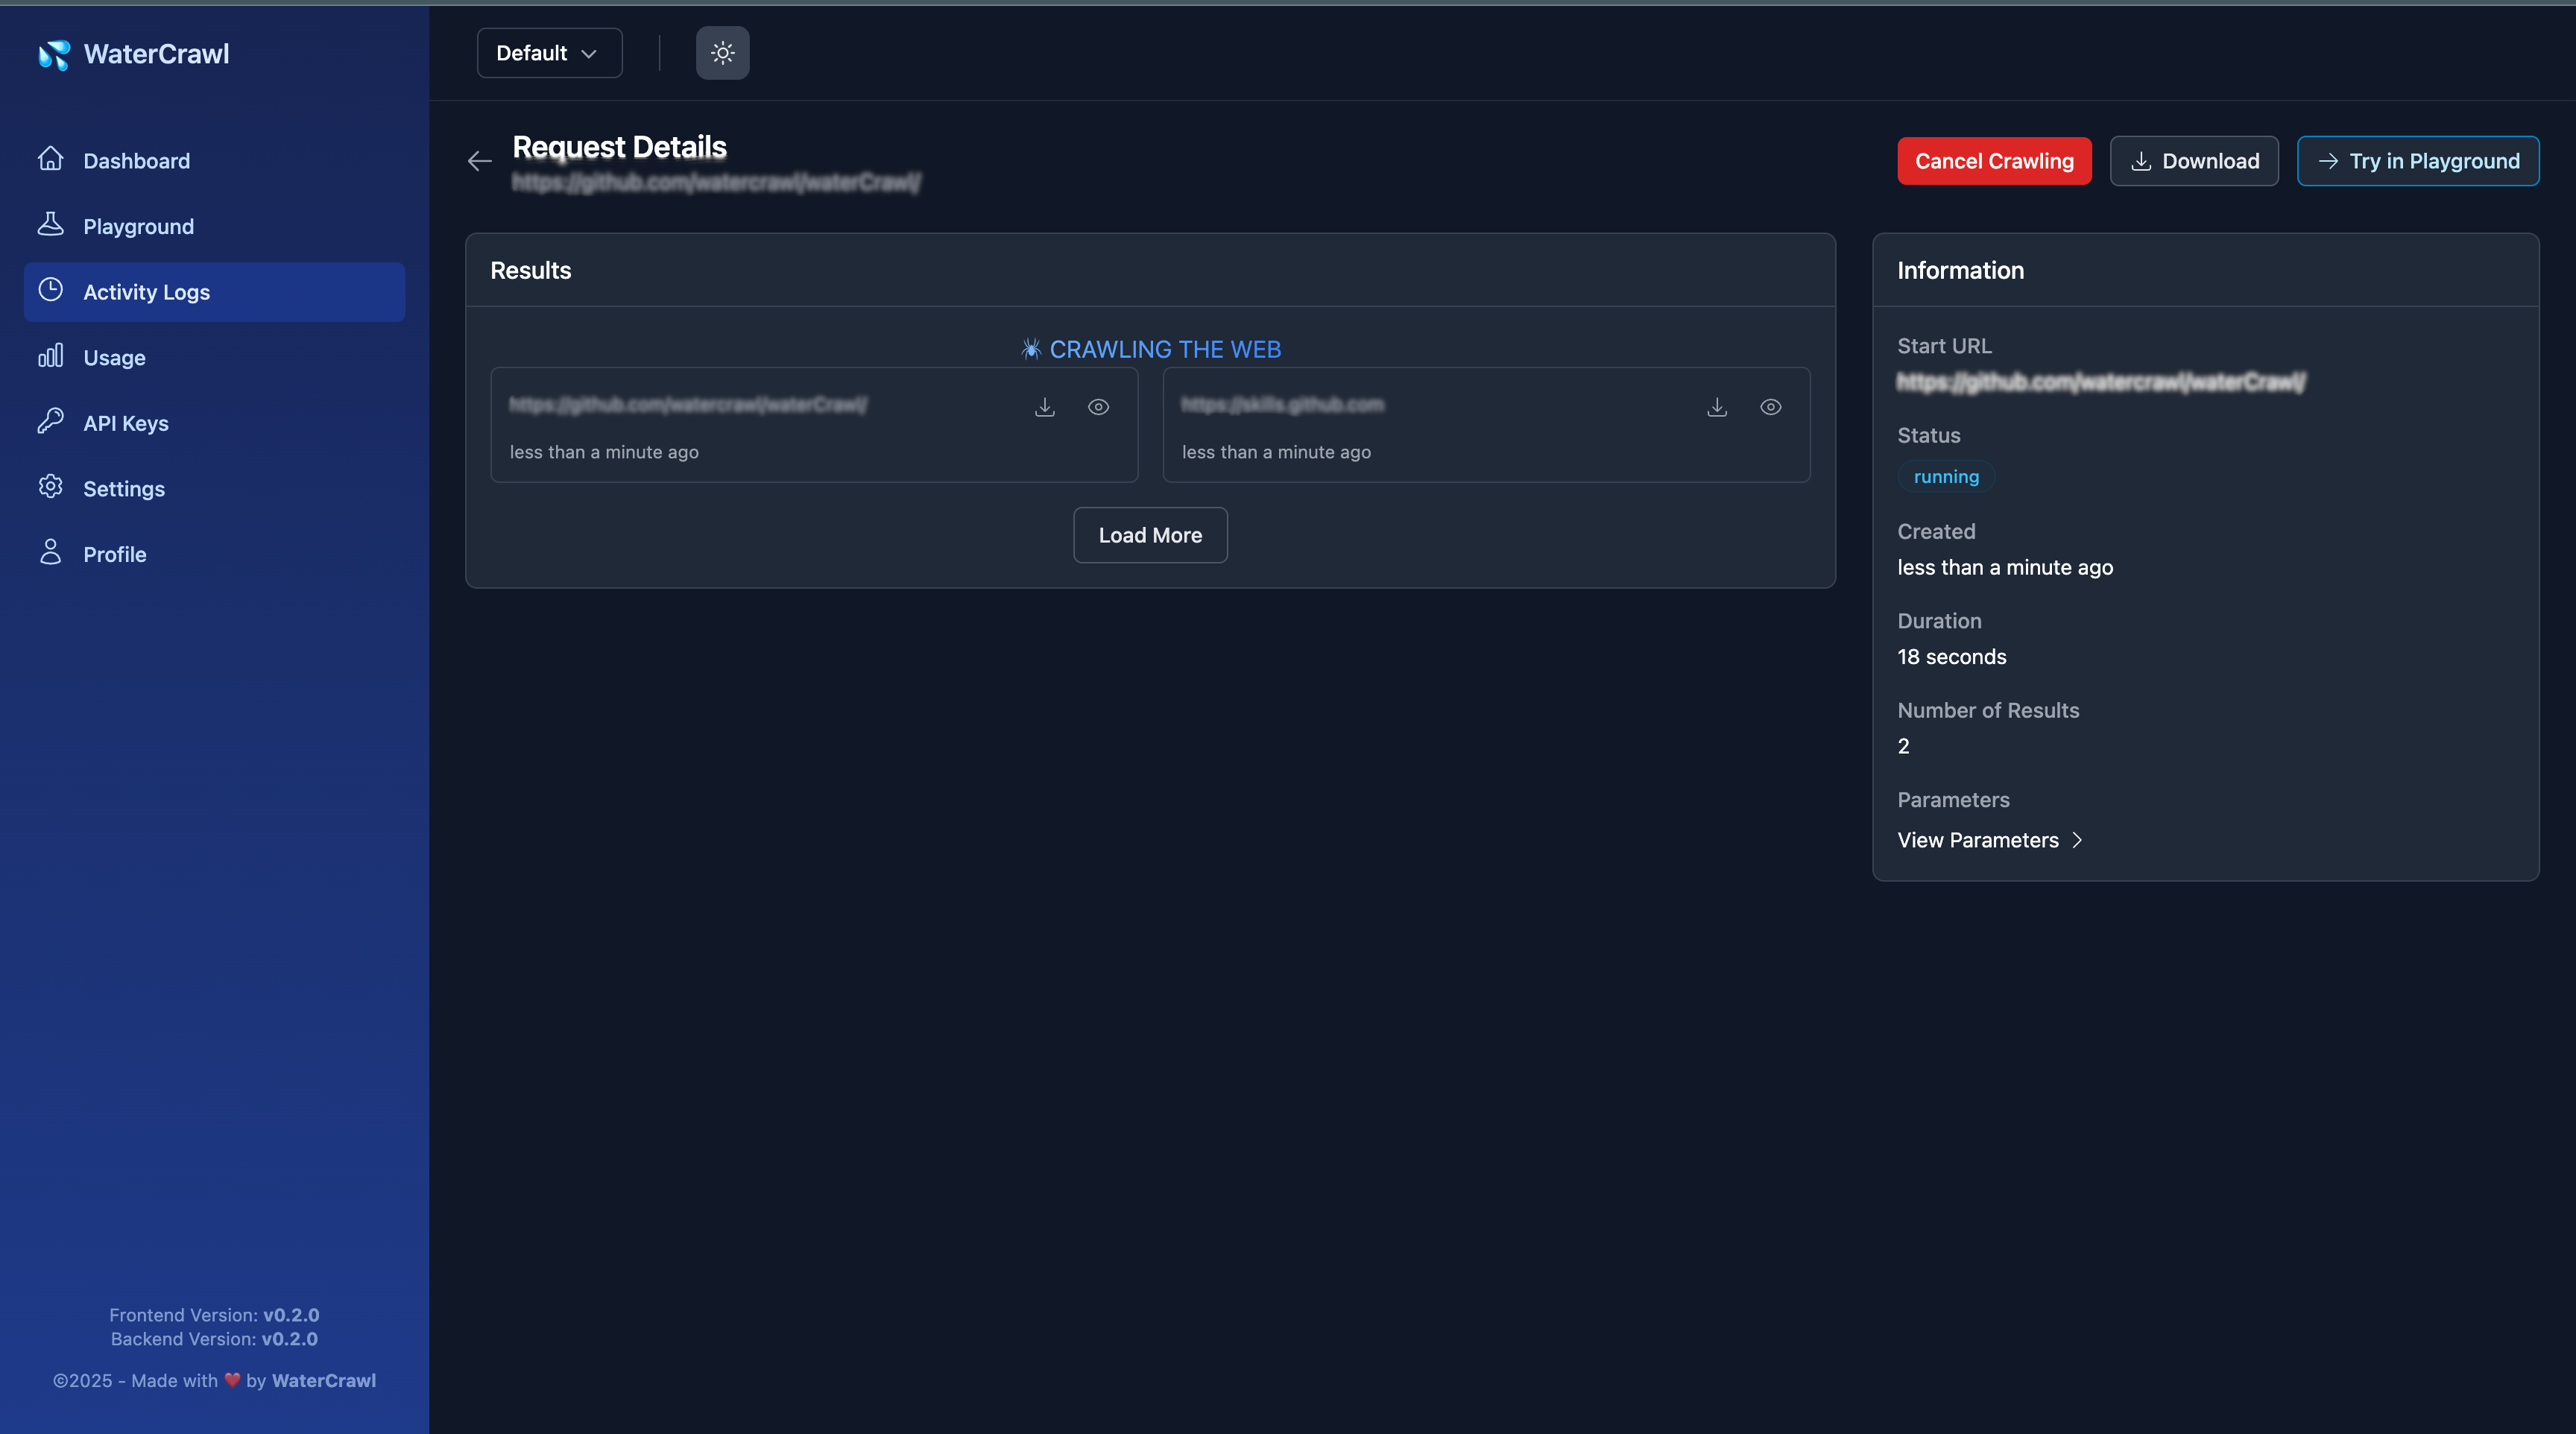Expand View Parameters chevron
The height and width of the screenshot is (1434, 2576).
point(2077,840)
